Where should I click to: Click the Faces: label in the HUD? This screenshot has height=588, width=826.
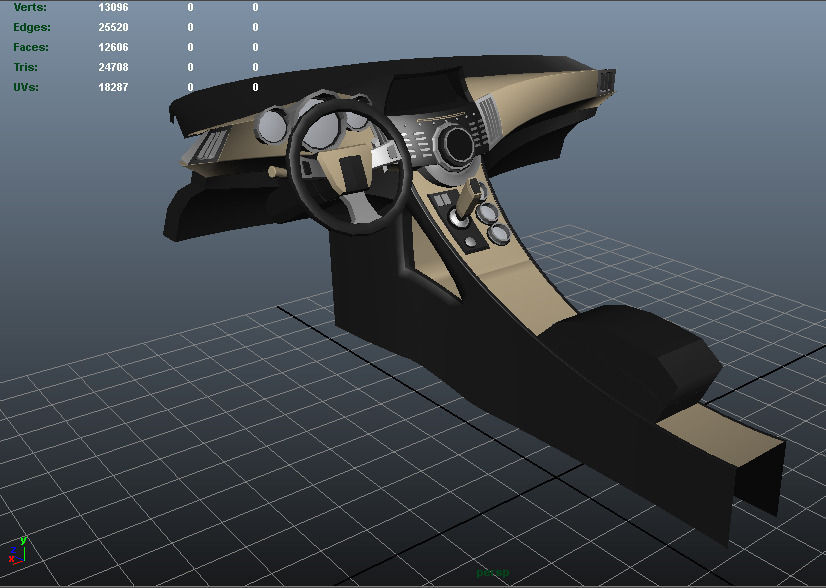coord(31,47)
